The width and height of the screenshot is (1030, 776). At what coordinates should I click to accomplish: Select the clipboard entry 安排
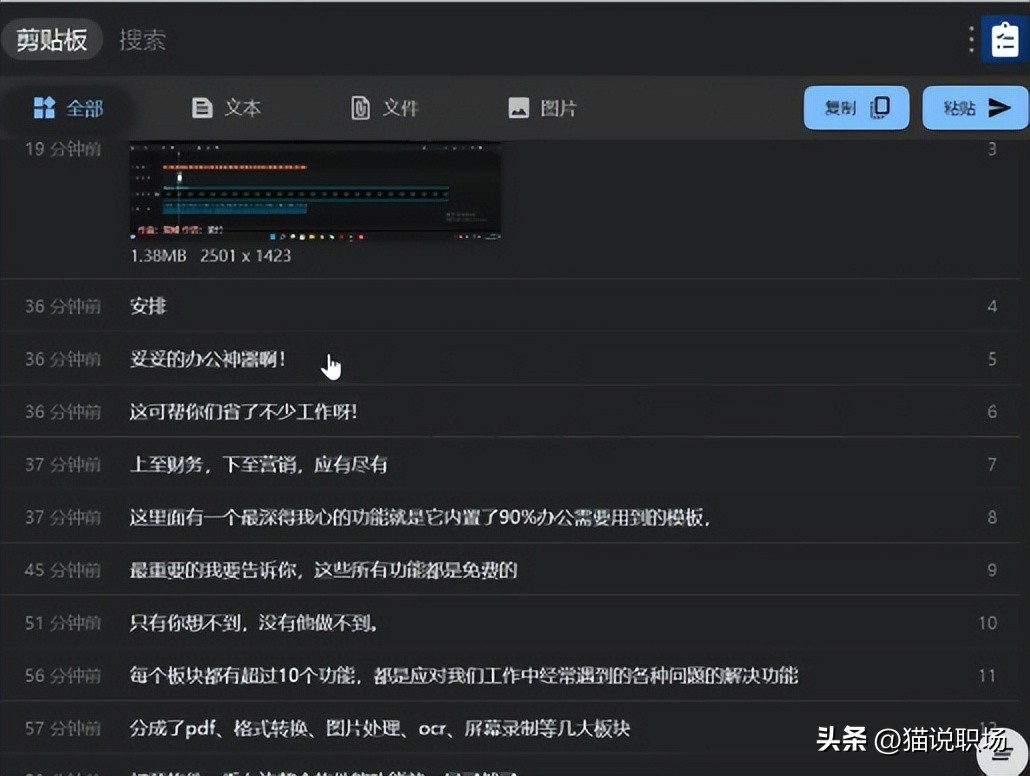pyautogui.click(x=148, y=306)
